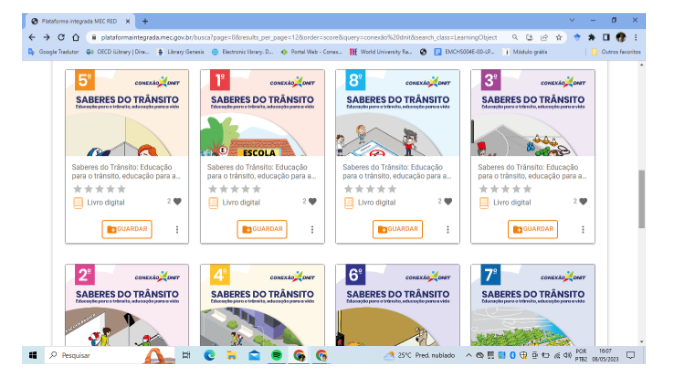679x382 pixels.
Task: Open the 2º ano book cover thumbnail
Action: pyautogui.click(x=127, y=305)
